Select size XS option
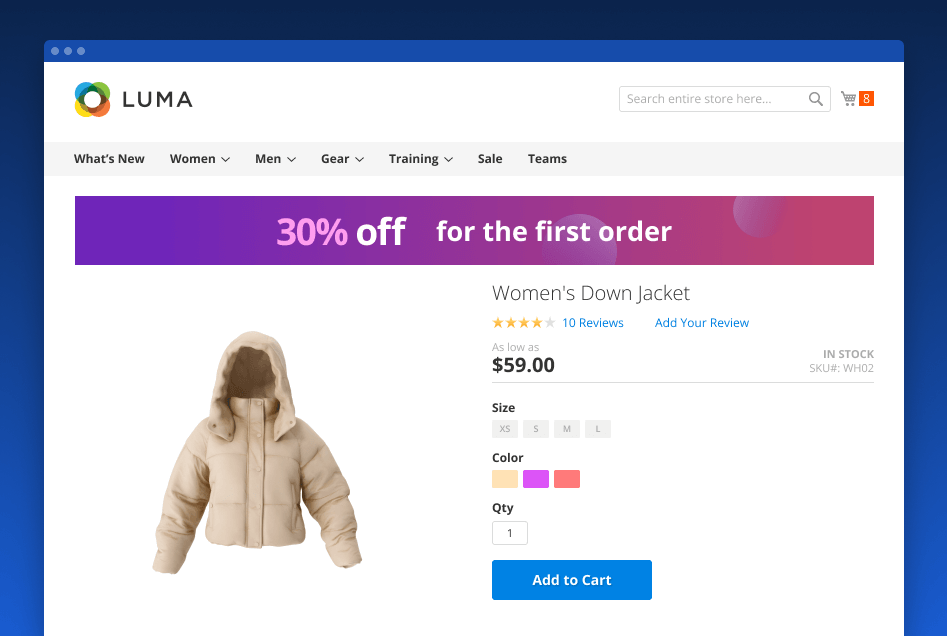The height and width of the screenshot is (636, 947). pos(505,429)
